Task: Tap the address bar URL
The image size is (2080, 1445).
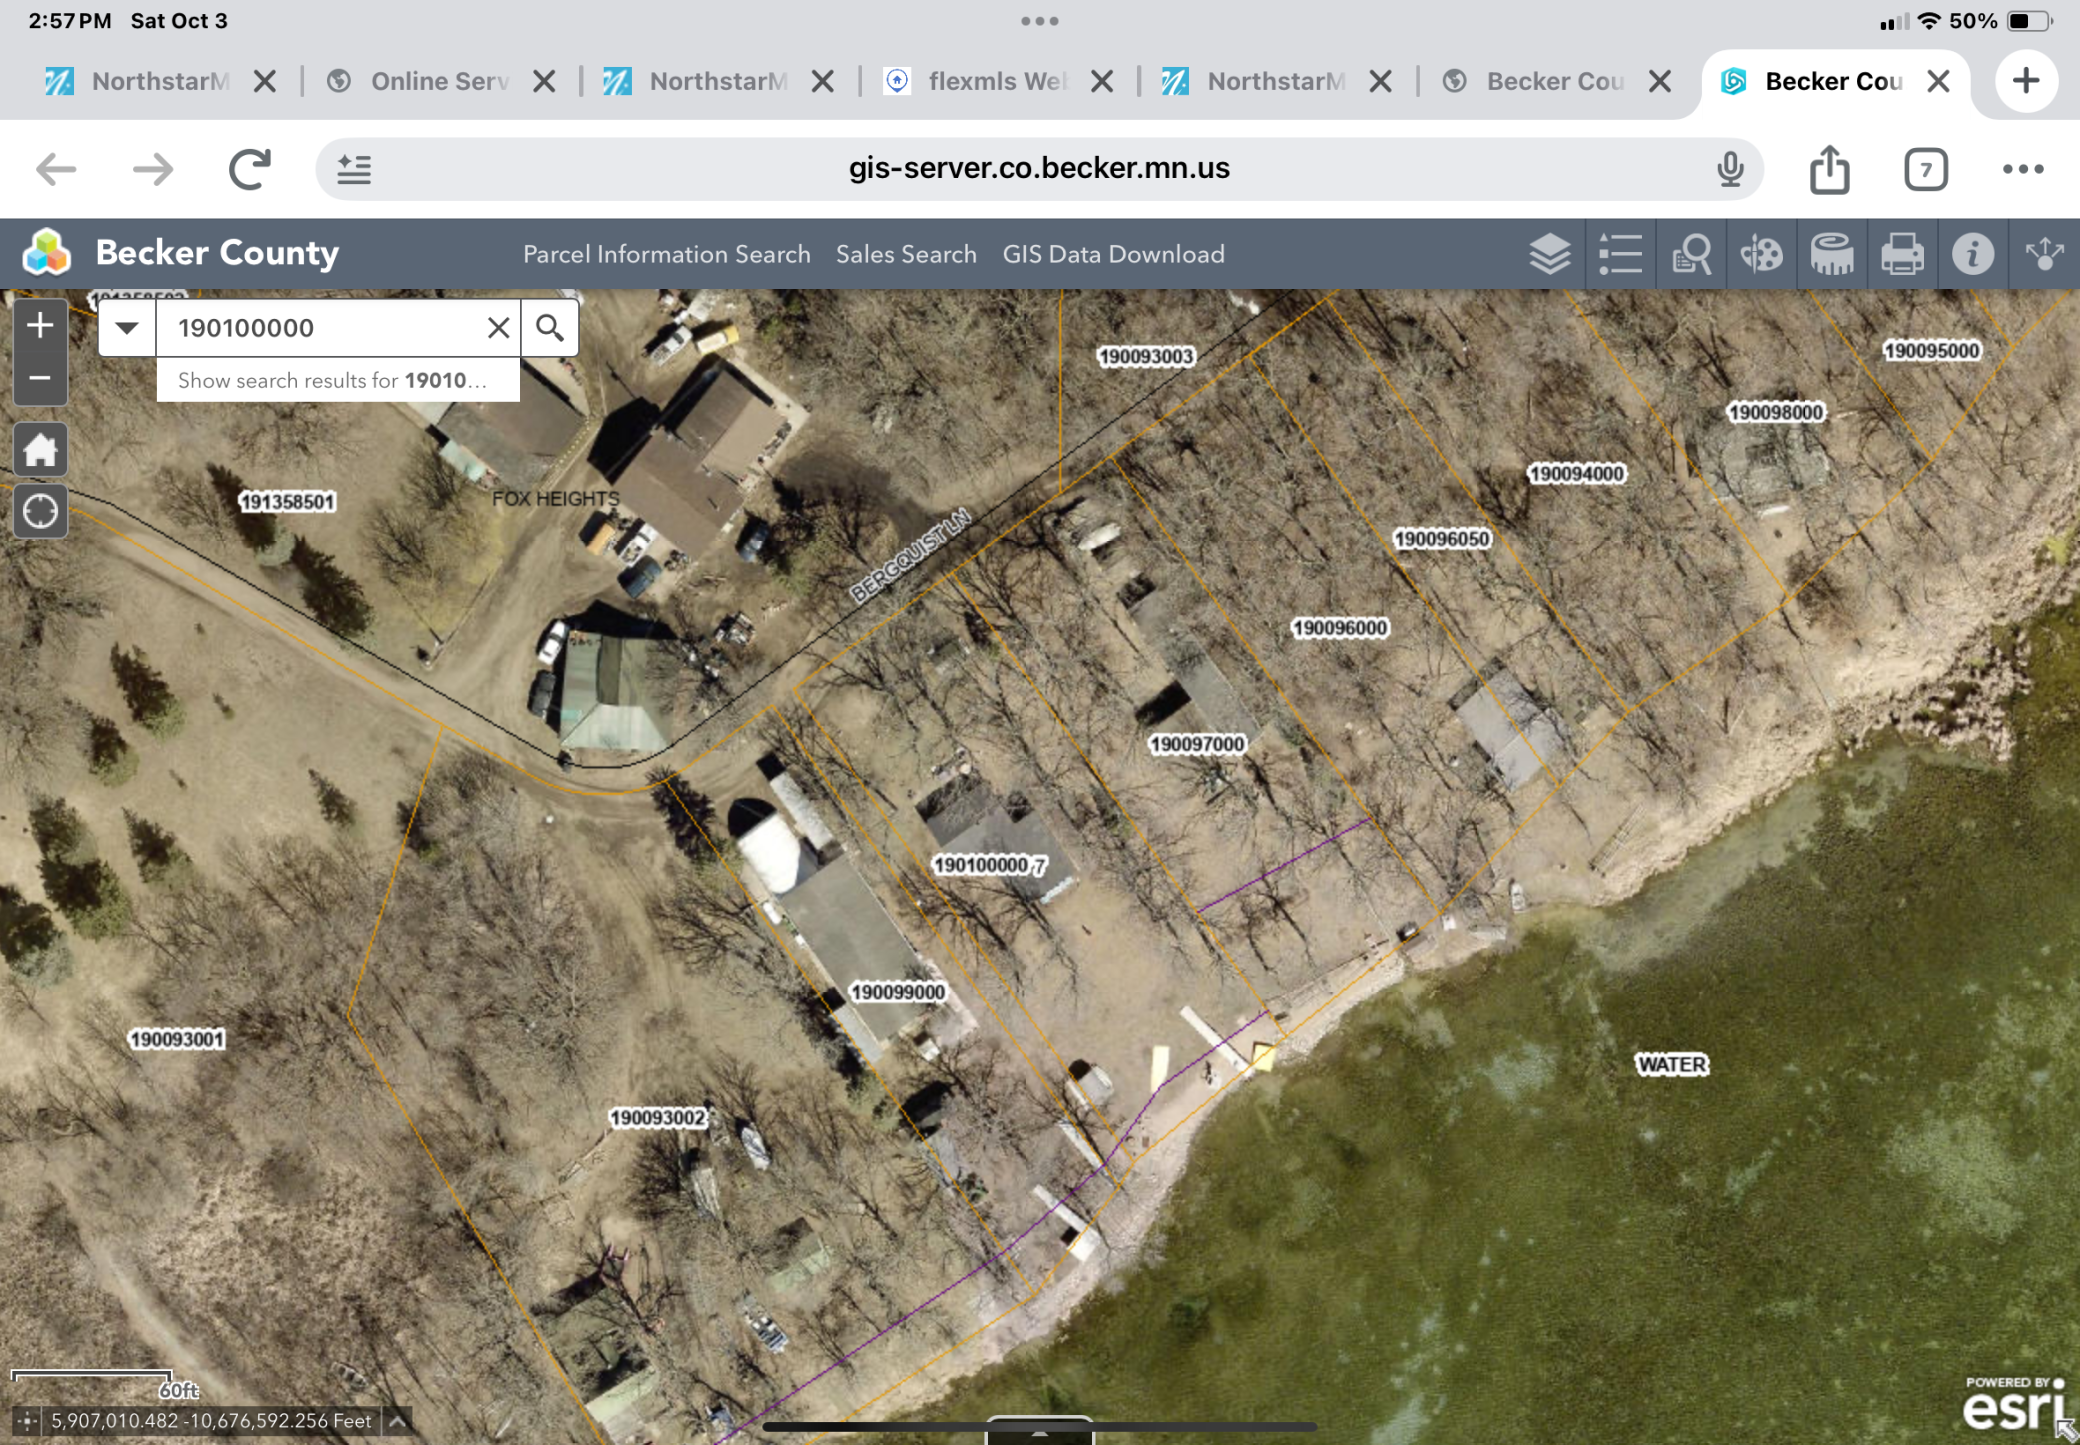Action: click(x=1039, y=168)
